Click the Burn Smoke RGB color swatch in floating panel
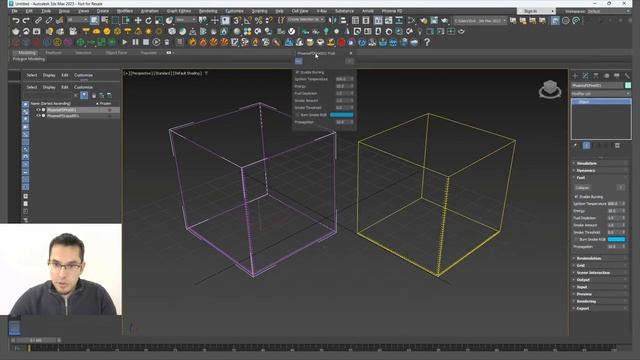Image resolution: width=640 pixels, height=360 pixels. (342, 115)
